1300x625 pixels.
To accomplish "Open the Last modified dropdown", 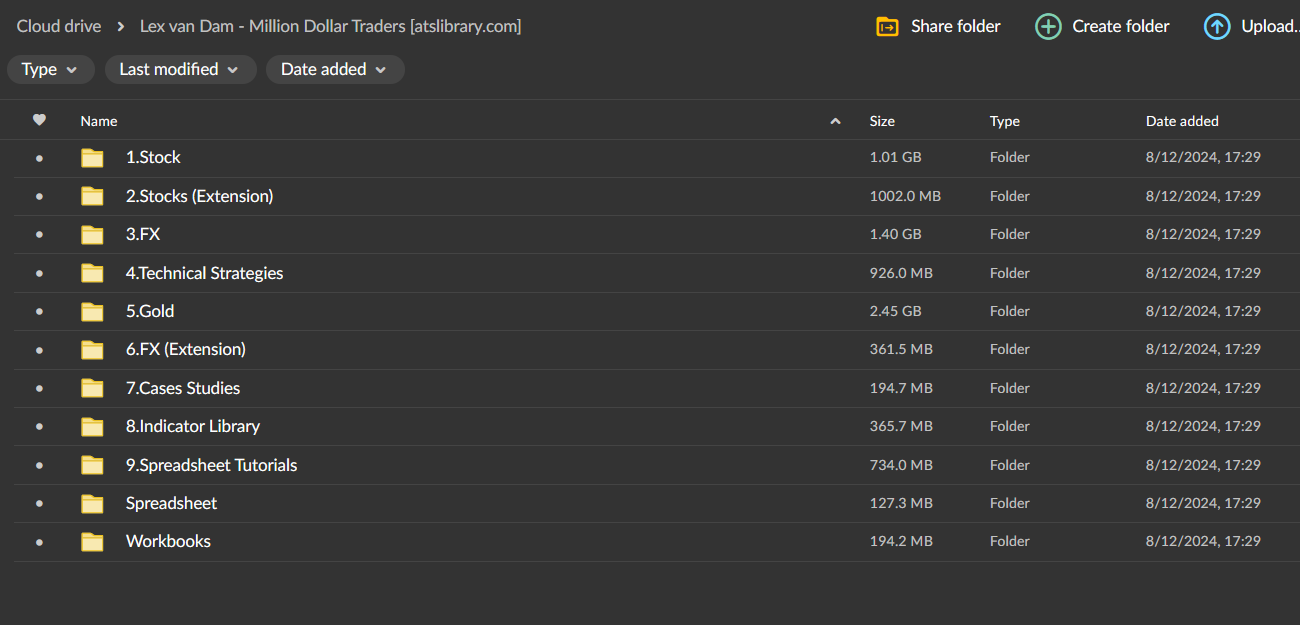I will coord(180,69).
